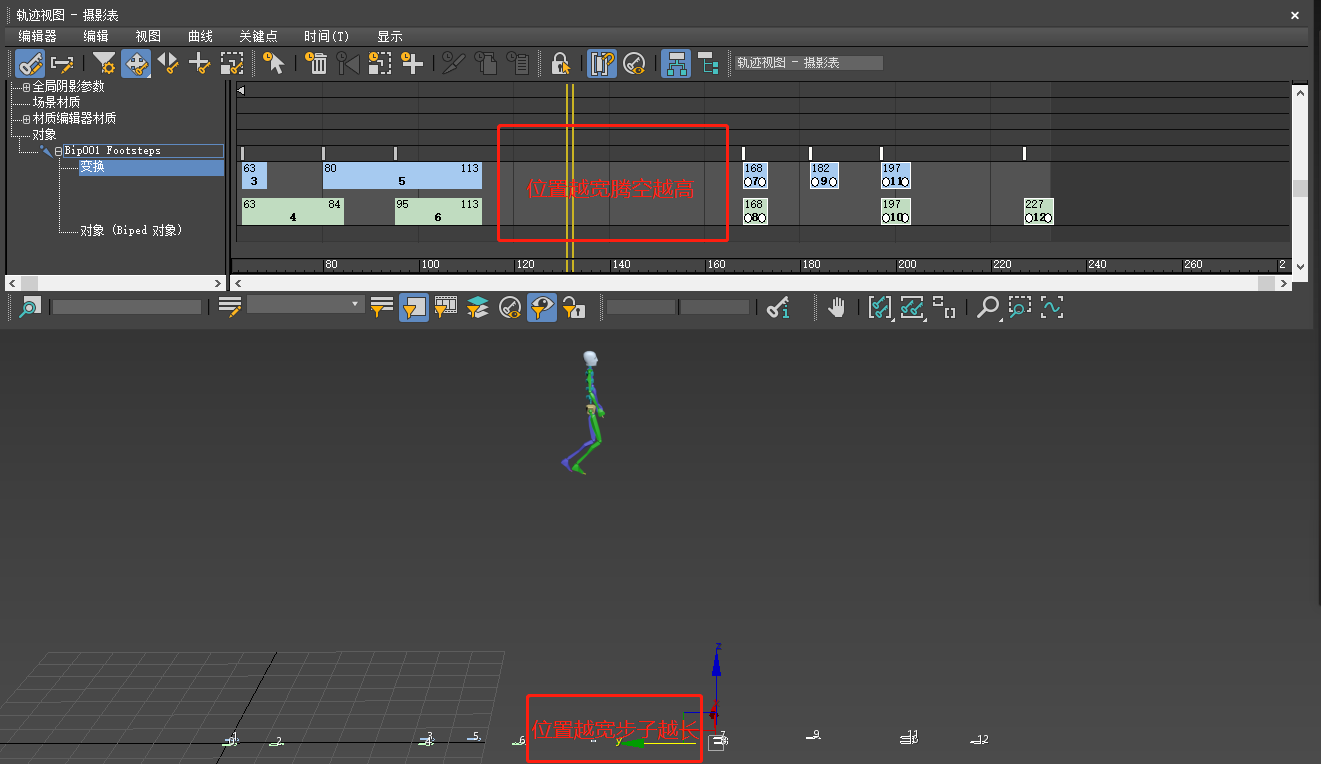
Task: Select the Edit Ranges tool
Action: coord(62,63)
